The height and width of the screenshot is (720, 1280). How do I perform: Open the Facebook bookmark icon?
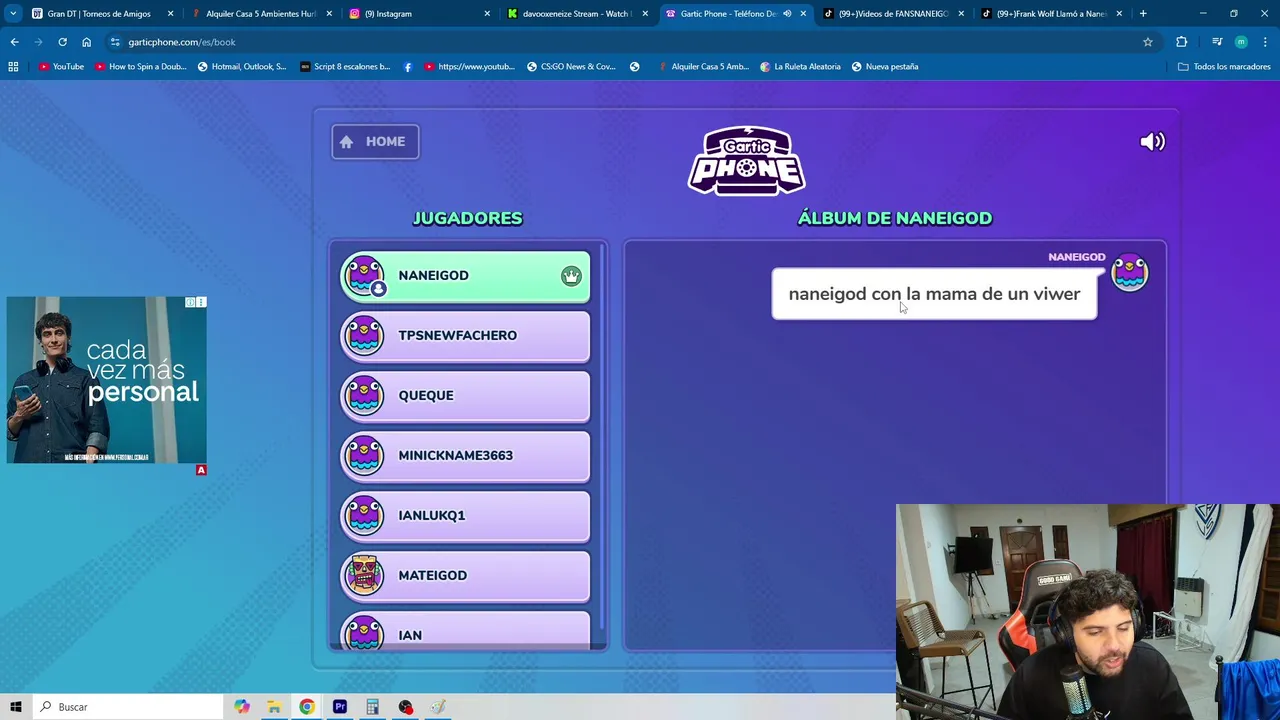[408, 67]
